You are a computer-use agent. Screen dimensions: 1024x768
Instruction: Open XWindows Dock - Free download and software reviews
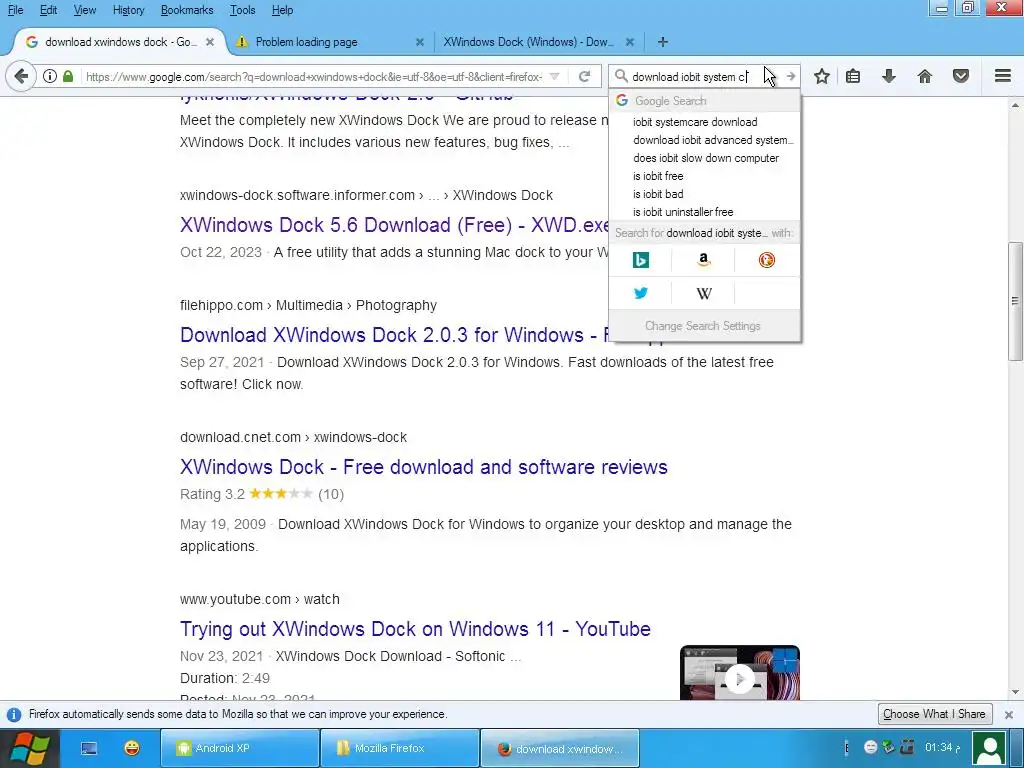tap(424, 467)
